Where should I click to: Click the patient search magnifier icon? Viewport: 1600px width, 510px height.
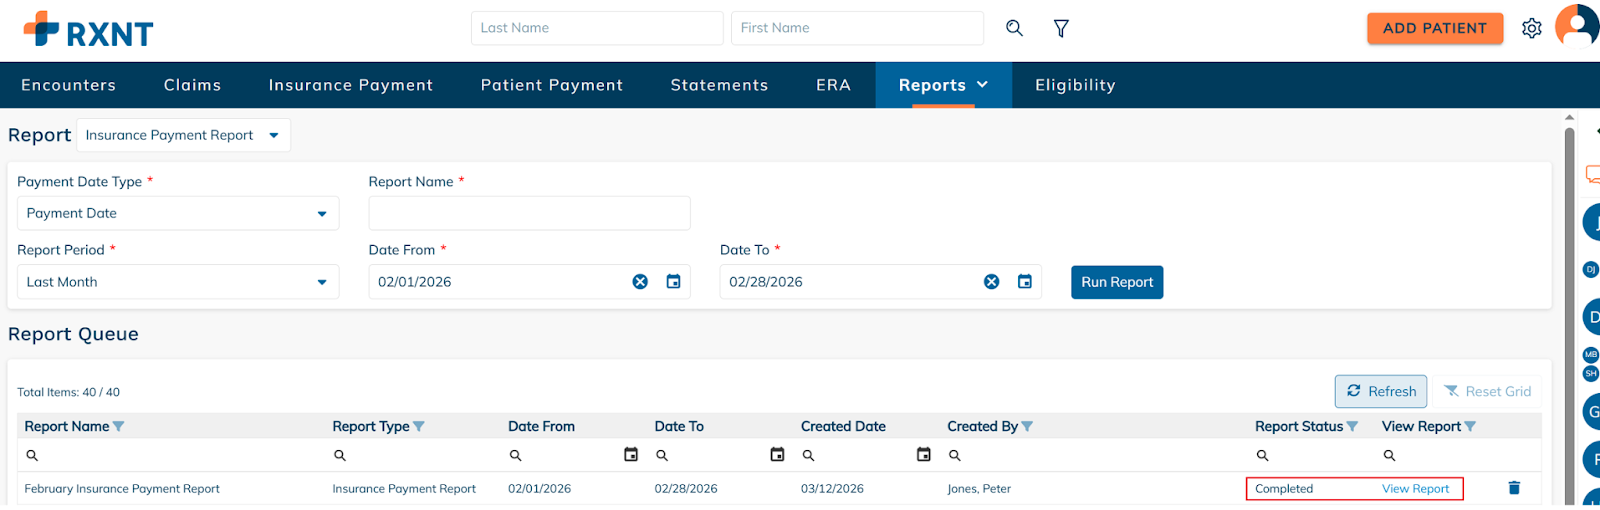coord(1014,28)
